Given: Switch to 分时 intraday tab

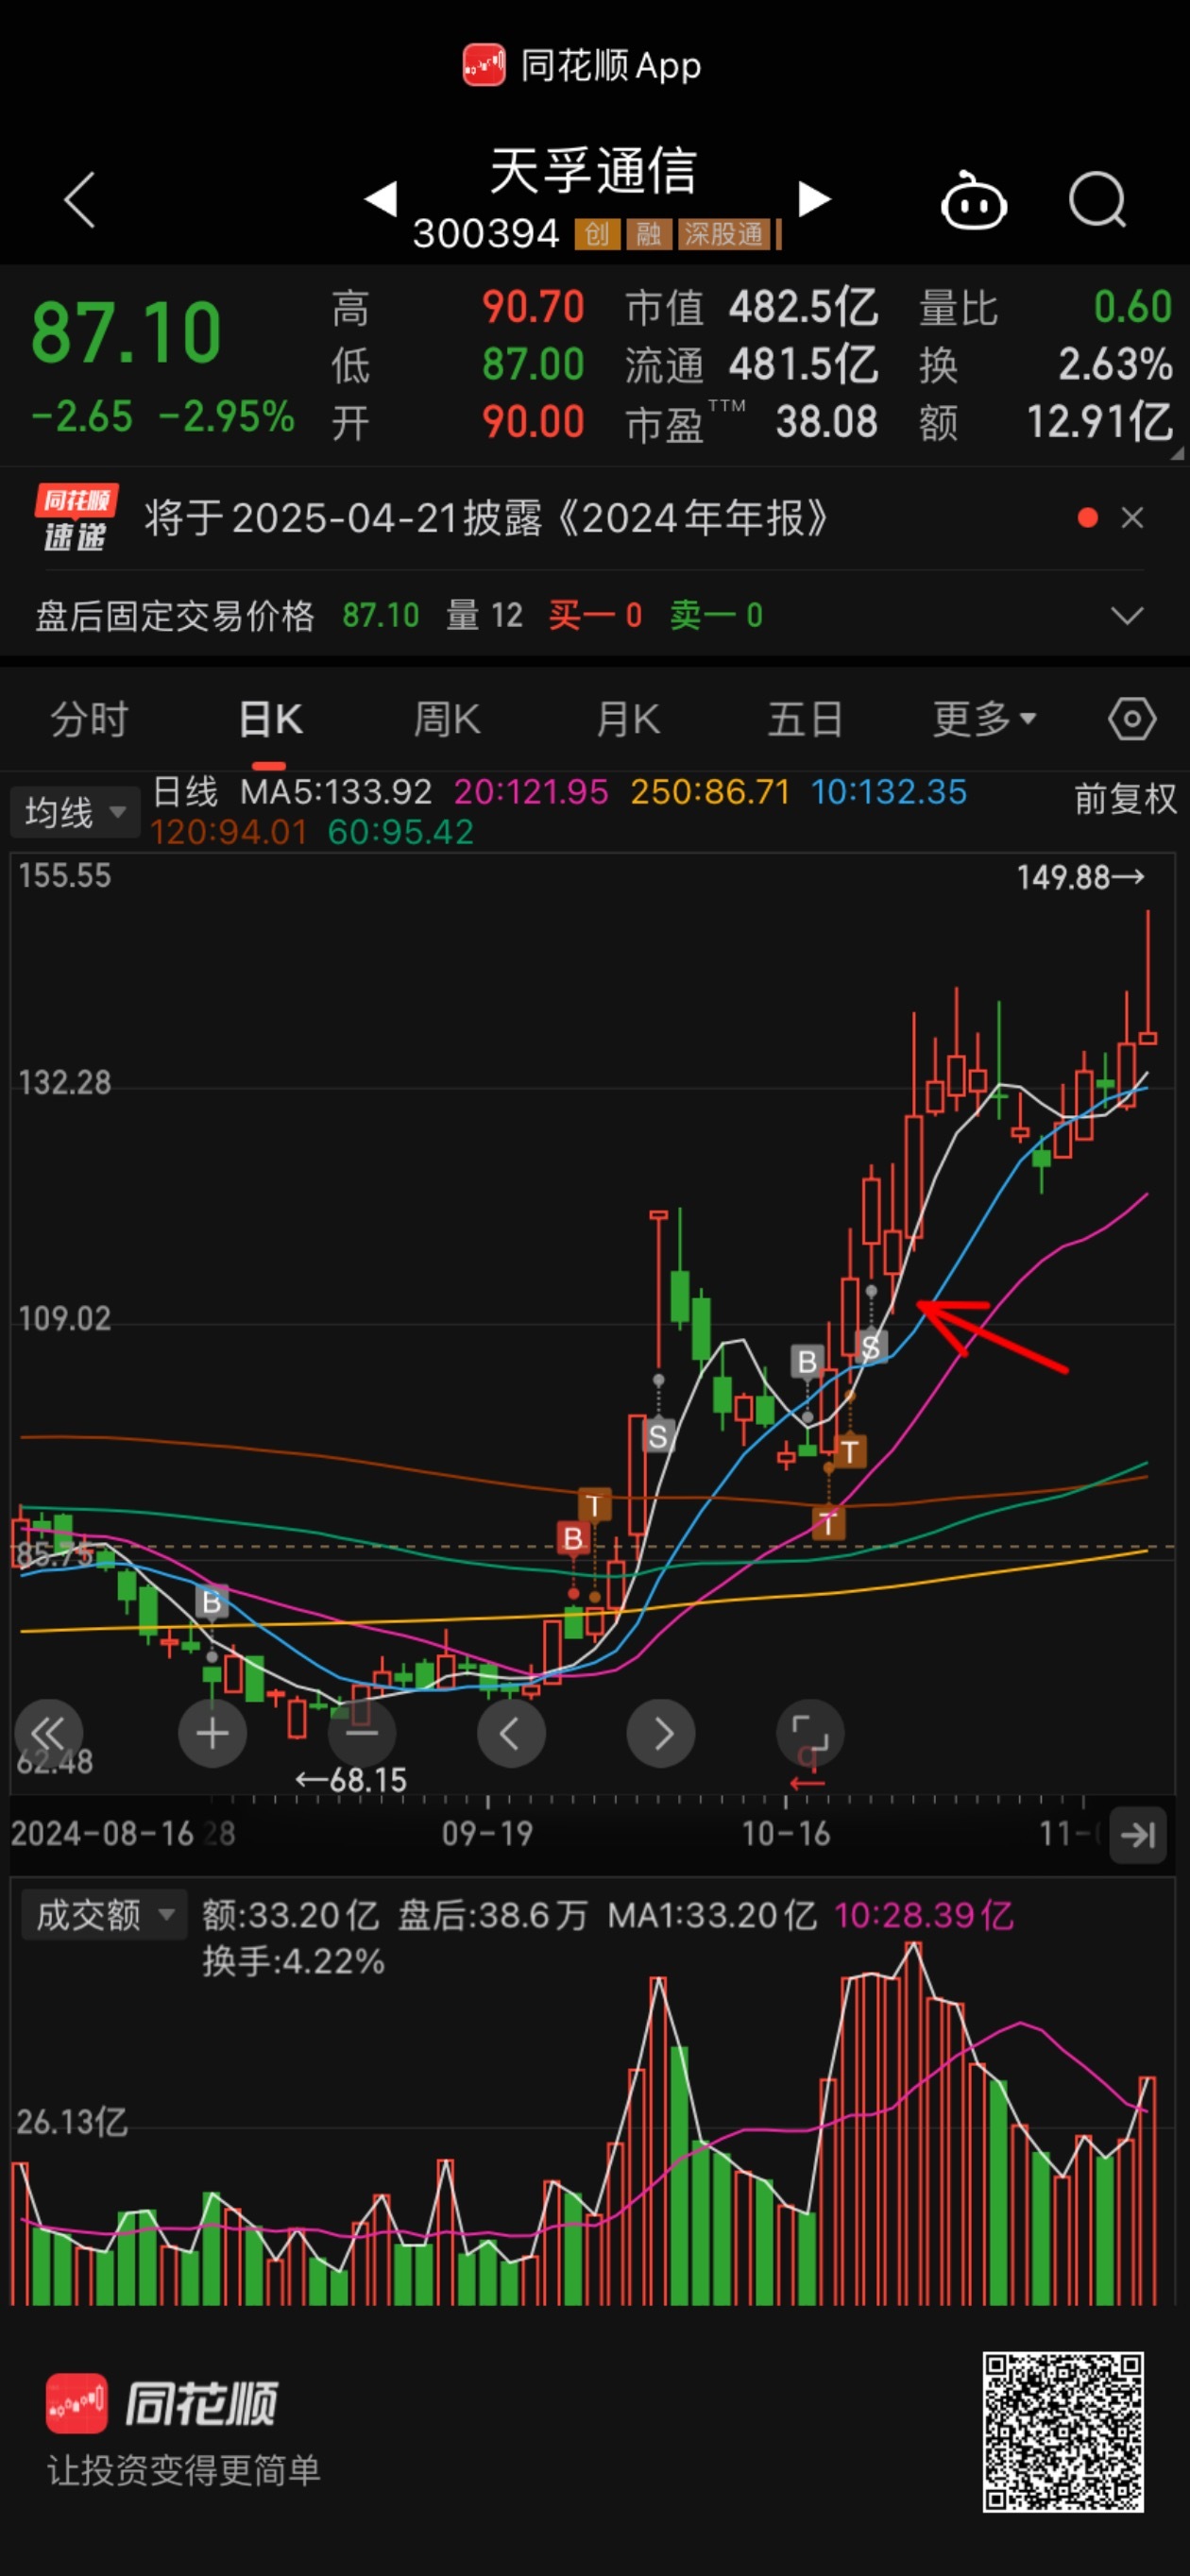Looking at the screenshot, I should pyautogui.click(x=89, y=719).
